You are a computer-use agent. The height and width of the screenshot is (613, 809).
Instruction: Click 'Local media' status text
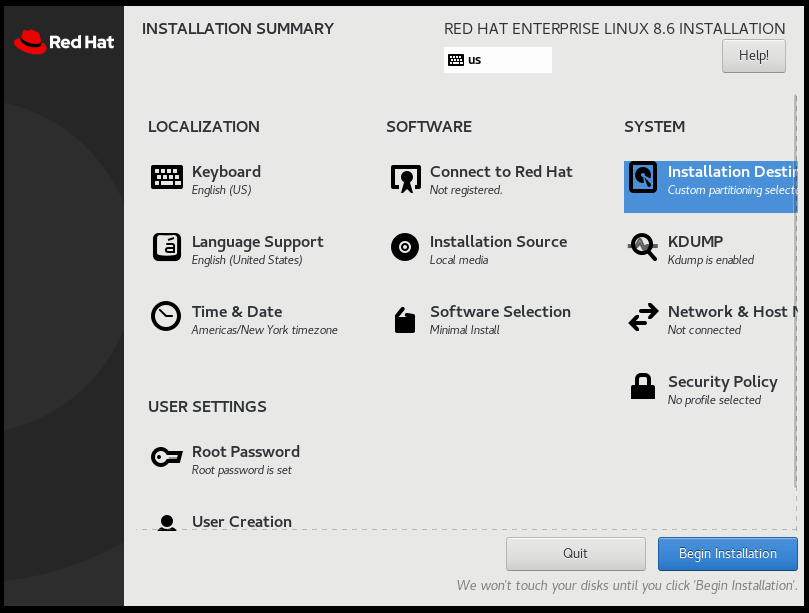tap(459, 260)
